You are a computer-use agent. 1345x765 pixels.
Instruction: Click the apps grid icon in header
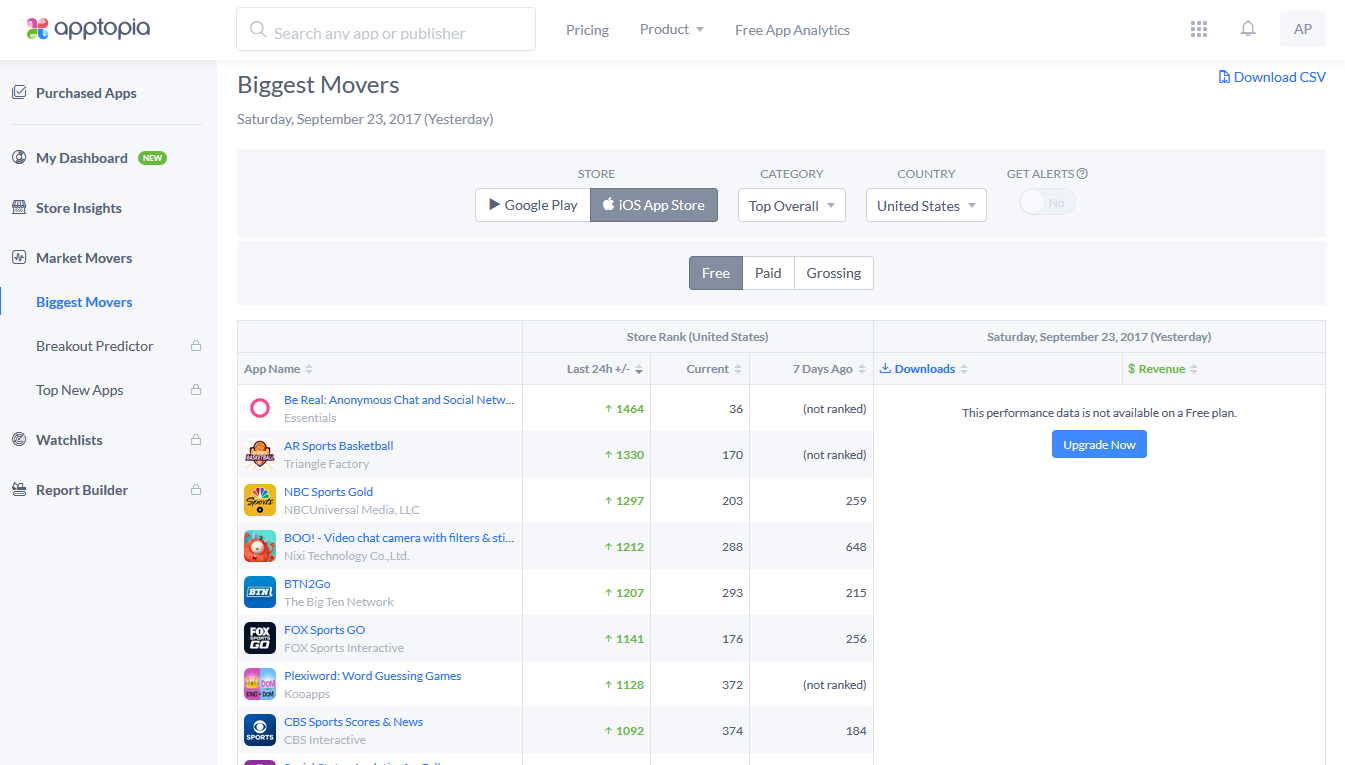(x=1199, y=29)
